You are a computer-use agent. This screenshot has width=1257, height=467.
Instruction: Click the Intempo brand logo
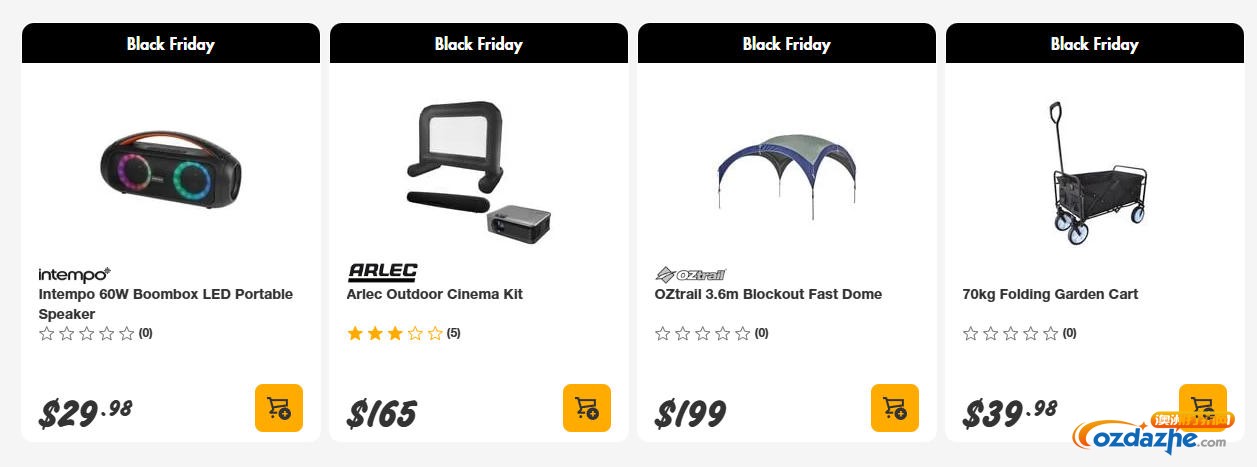click(x=74, y=274)
